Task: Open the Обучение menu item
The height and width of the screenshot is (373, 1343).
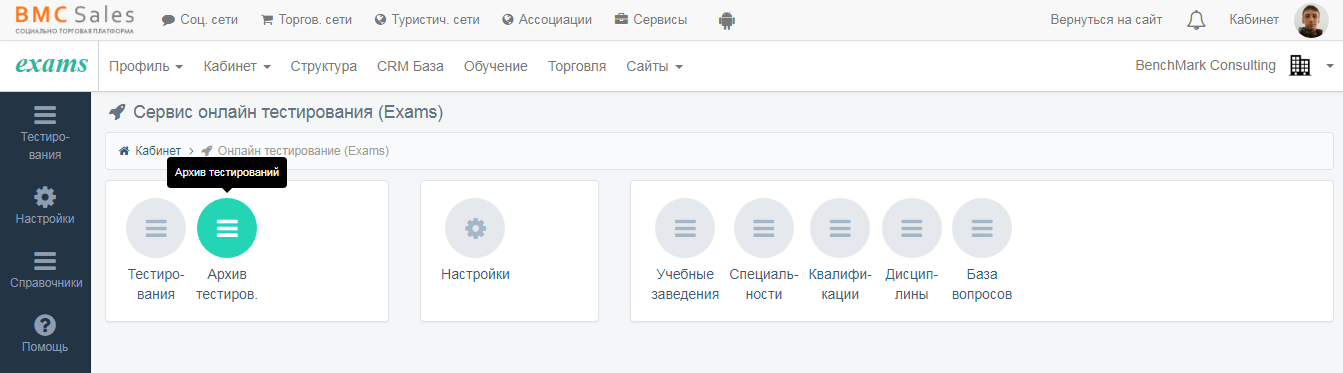Action: 496,66
